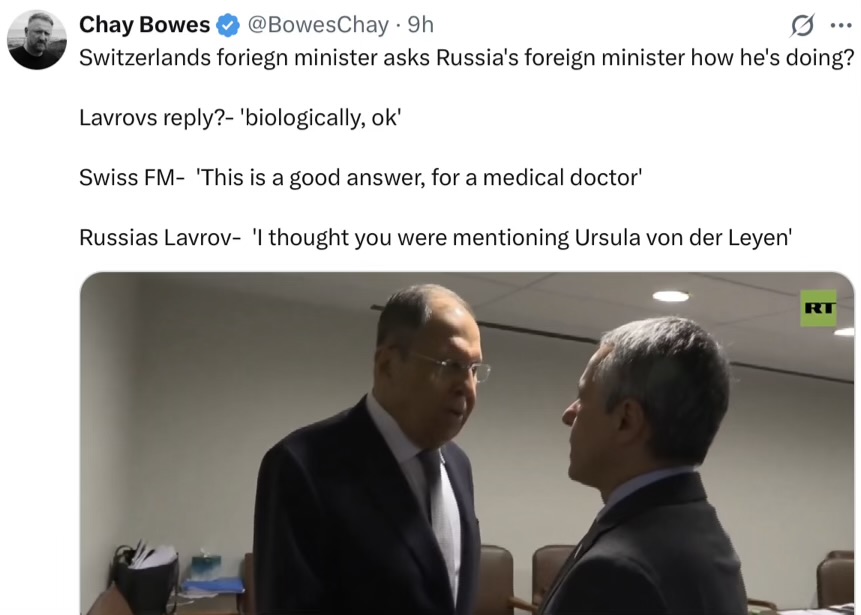Click the 'Swiss FM- This is a good answer' line
Image resolution: width=861 pixels, height=615 pixels.
coord(361,178)
